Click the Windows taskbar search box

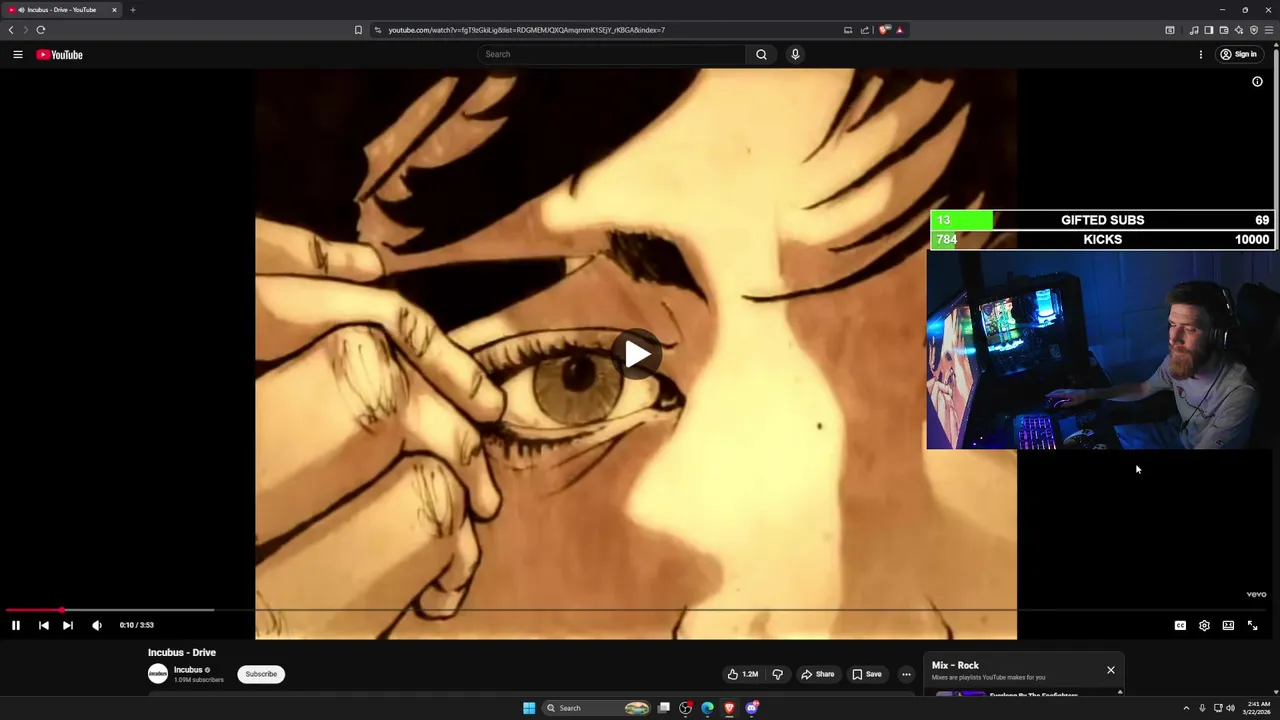(x=598, y=708)
